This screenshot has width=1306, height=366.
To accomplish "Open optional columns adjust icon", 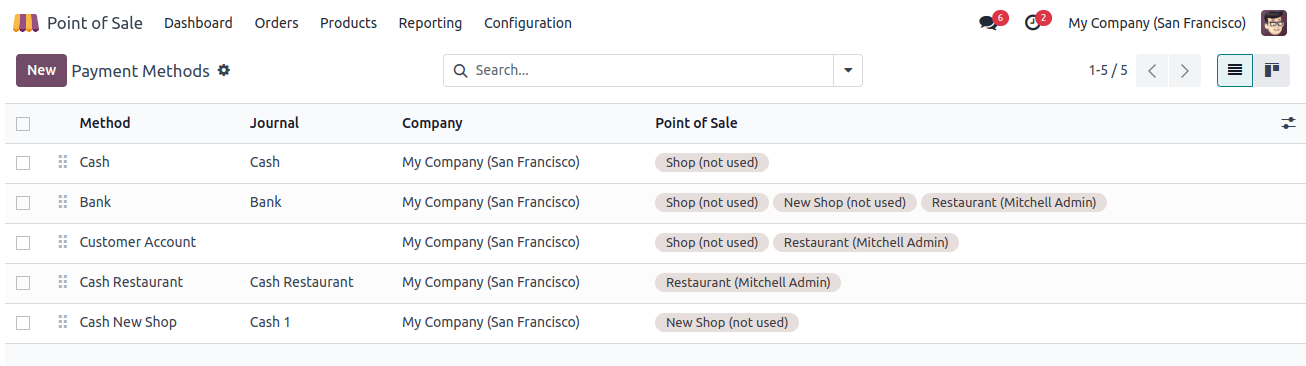I will click(1288, 123).
